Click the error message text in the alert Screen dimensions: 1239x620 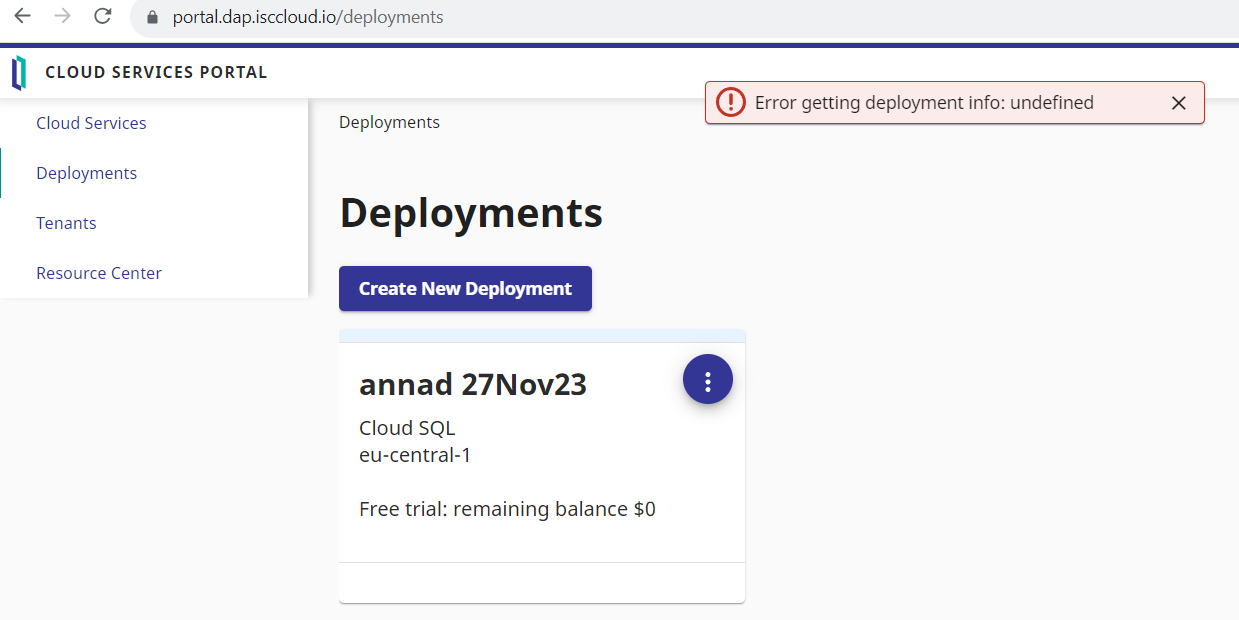(x=923, y=103)
